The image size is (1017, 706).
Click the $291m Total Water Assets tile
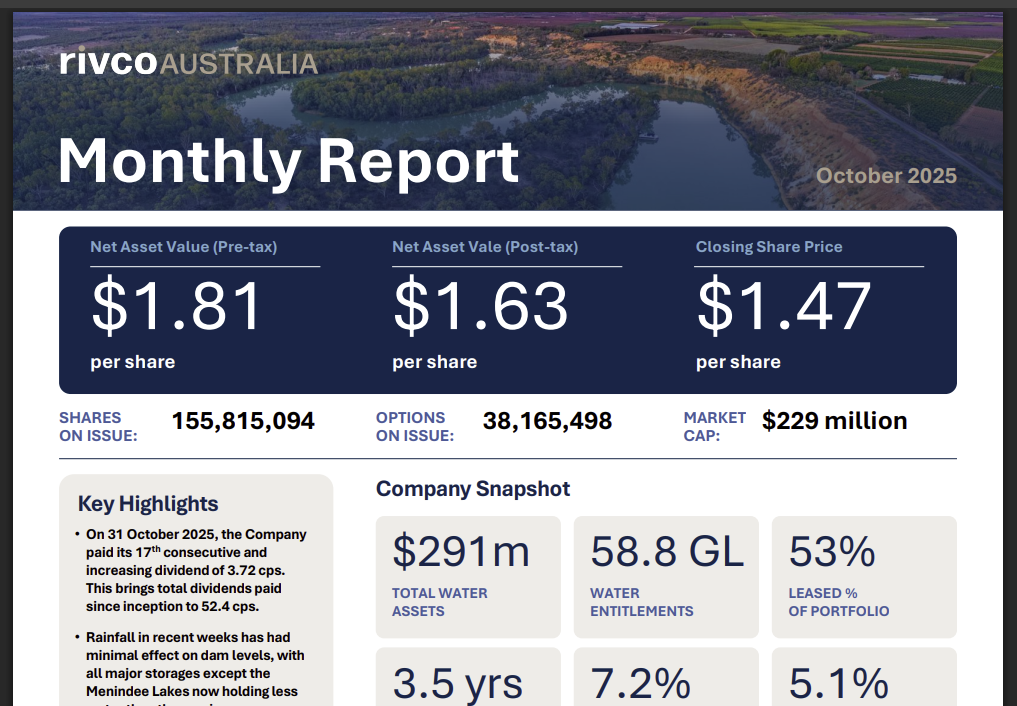[468, 576]
